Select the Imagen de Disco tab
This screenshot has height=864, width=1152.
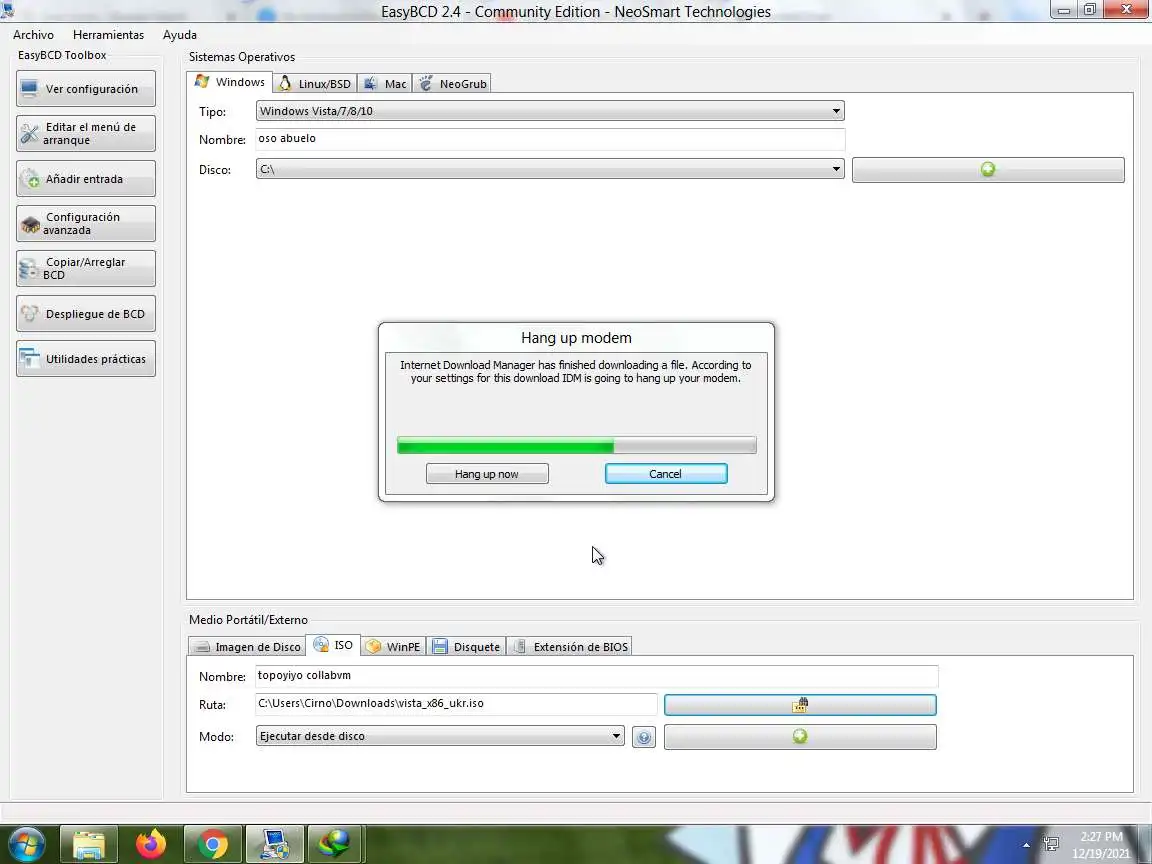click(x=247, y=647)
